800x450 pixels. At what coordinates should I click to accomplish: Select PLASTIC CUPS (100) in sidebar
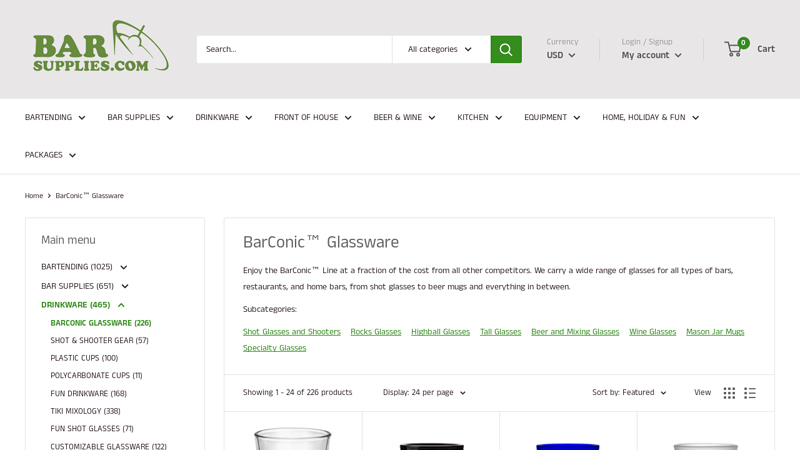tap(84, 358)
